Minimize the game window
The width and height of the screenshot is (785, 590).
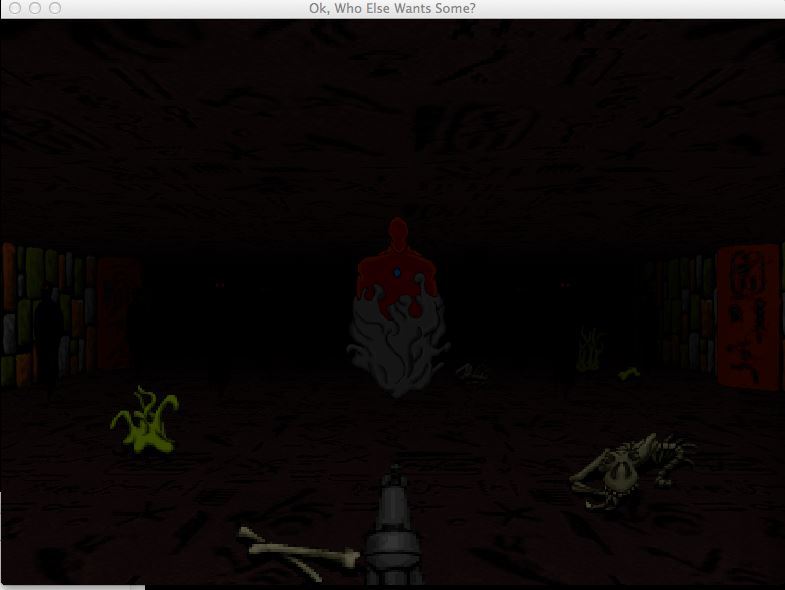pyautogui.click(x=35, y=8)
